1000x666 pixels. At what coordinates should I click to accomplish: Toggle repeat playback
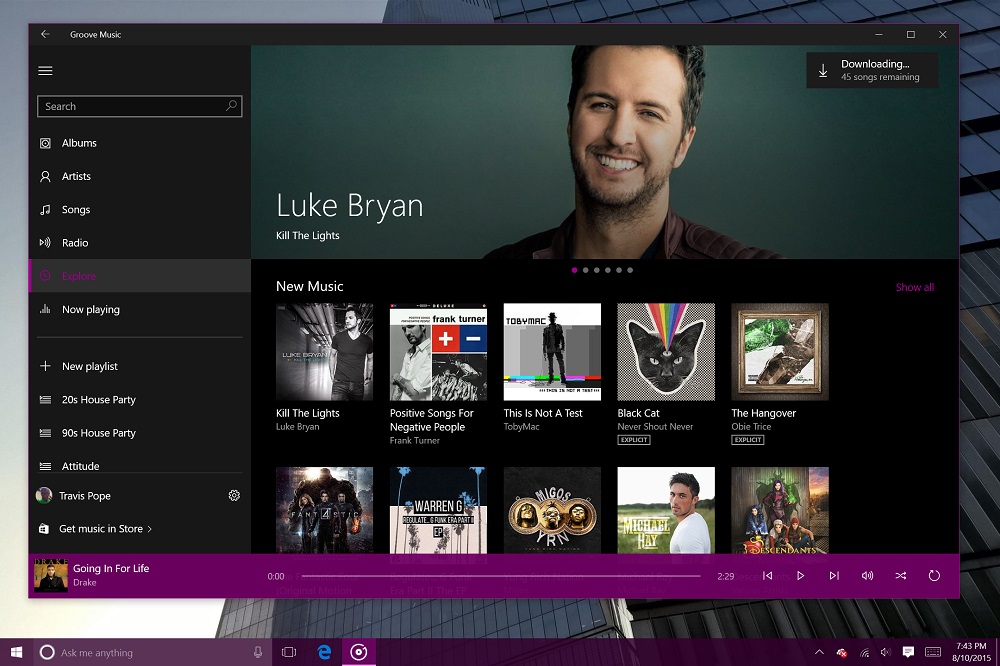click(x=934, y=576)
